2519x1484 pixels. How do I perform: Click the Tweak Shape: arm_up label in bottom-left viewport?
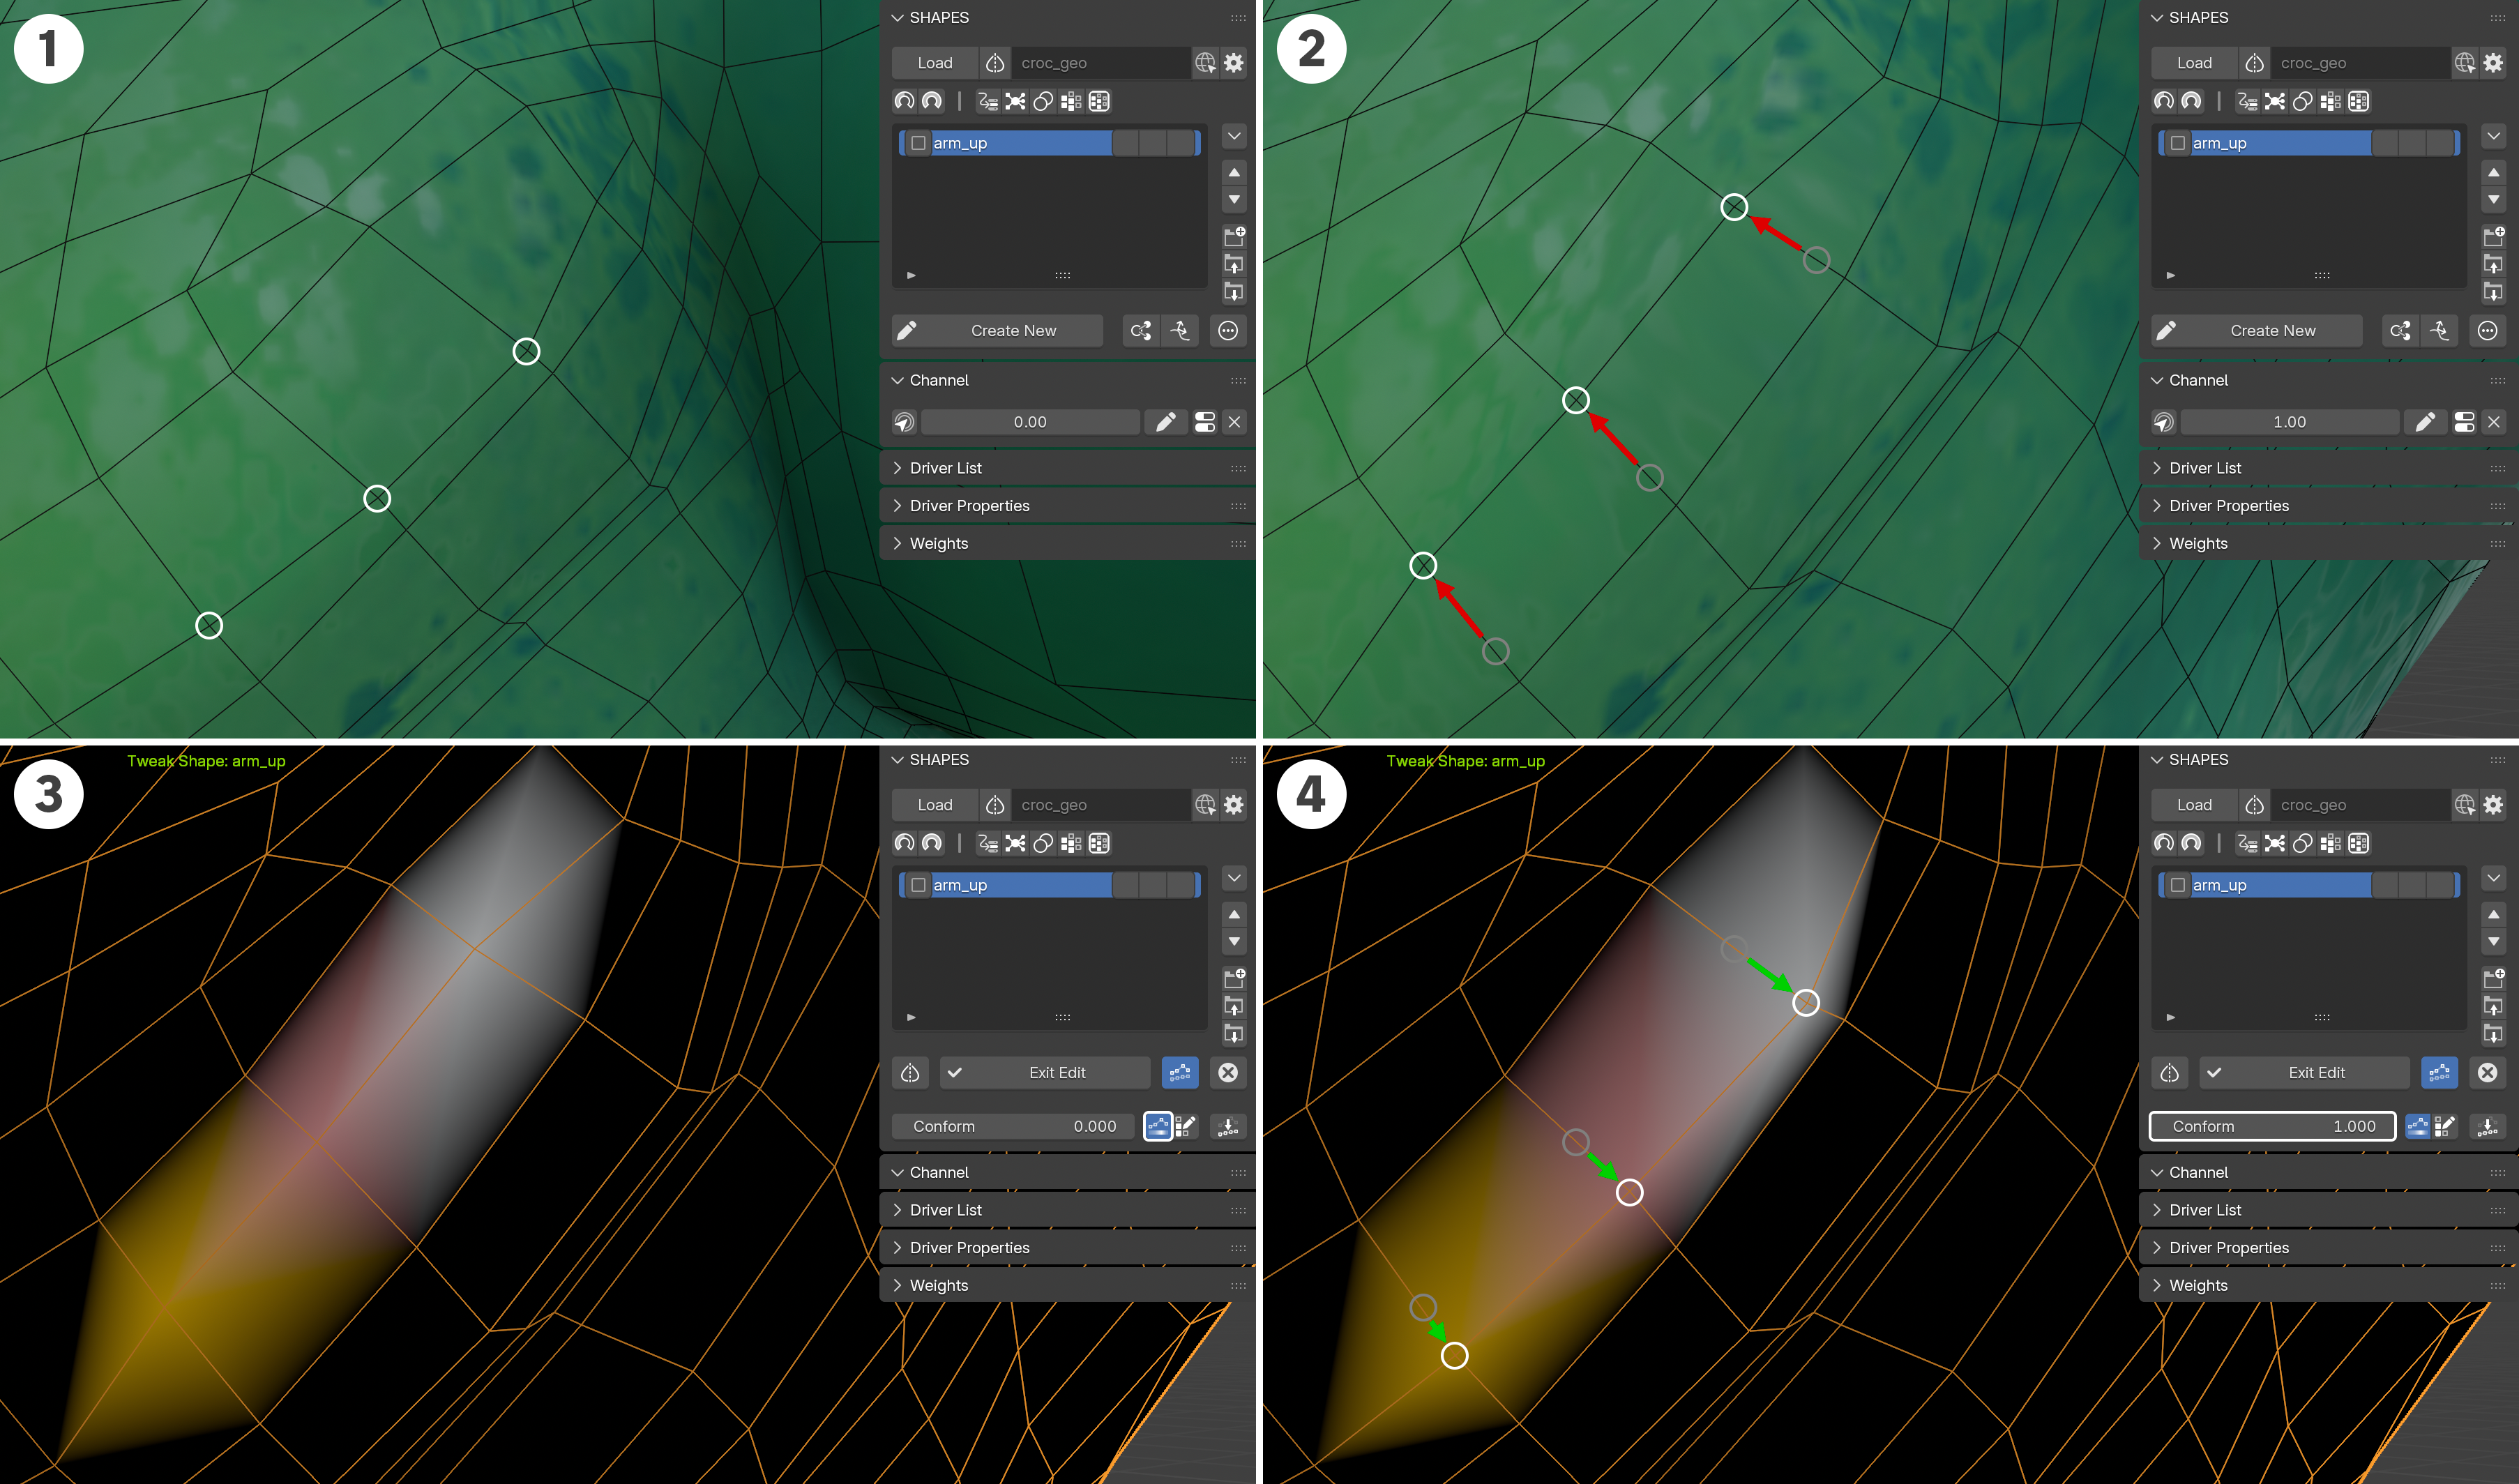[x=206, y=762]
